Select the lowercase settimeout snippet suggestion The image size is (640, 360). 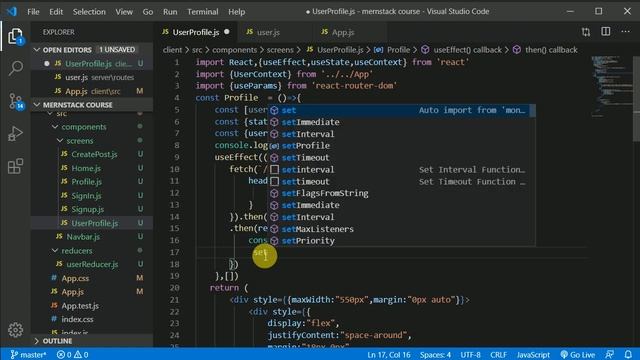401,181
